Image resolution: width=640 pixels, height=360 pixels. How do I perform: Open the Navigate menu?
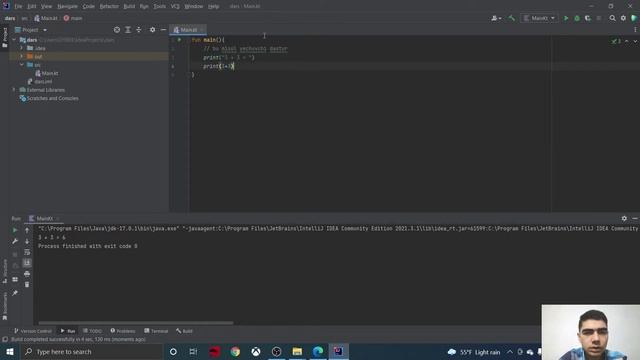pos(67,7)
